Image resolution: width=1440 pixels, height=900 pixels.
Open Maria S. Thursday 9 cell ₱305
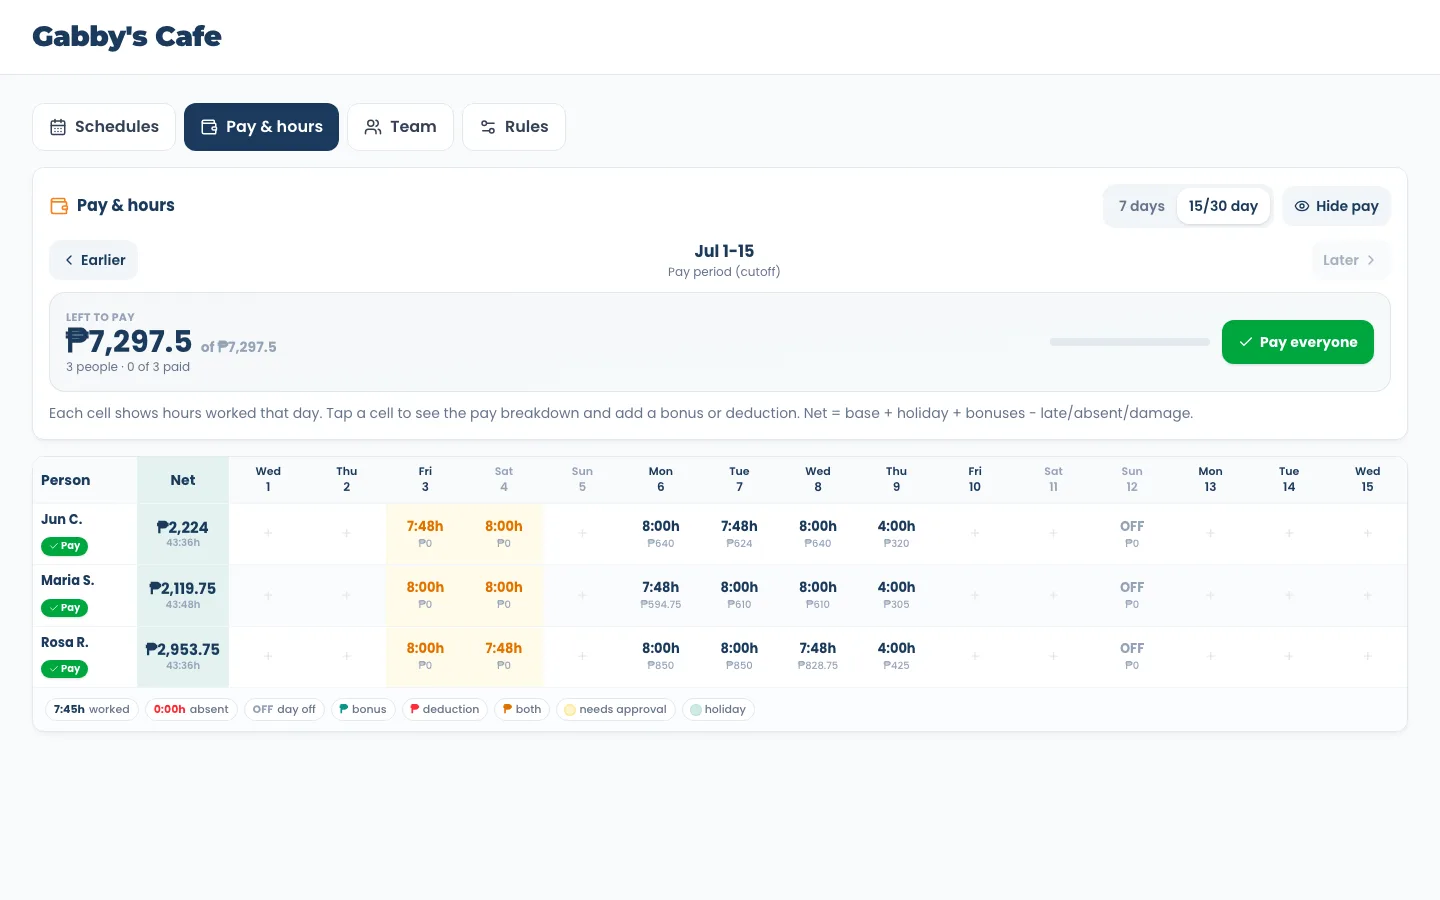click(x=896, y=595)
